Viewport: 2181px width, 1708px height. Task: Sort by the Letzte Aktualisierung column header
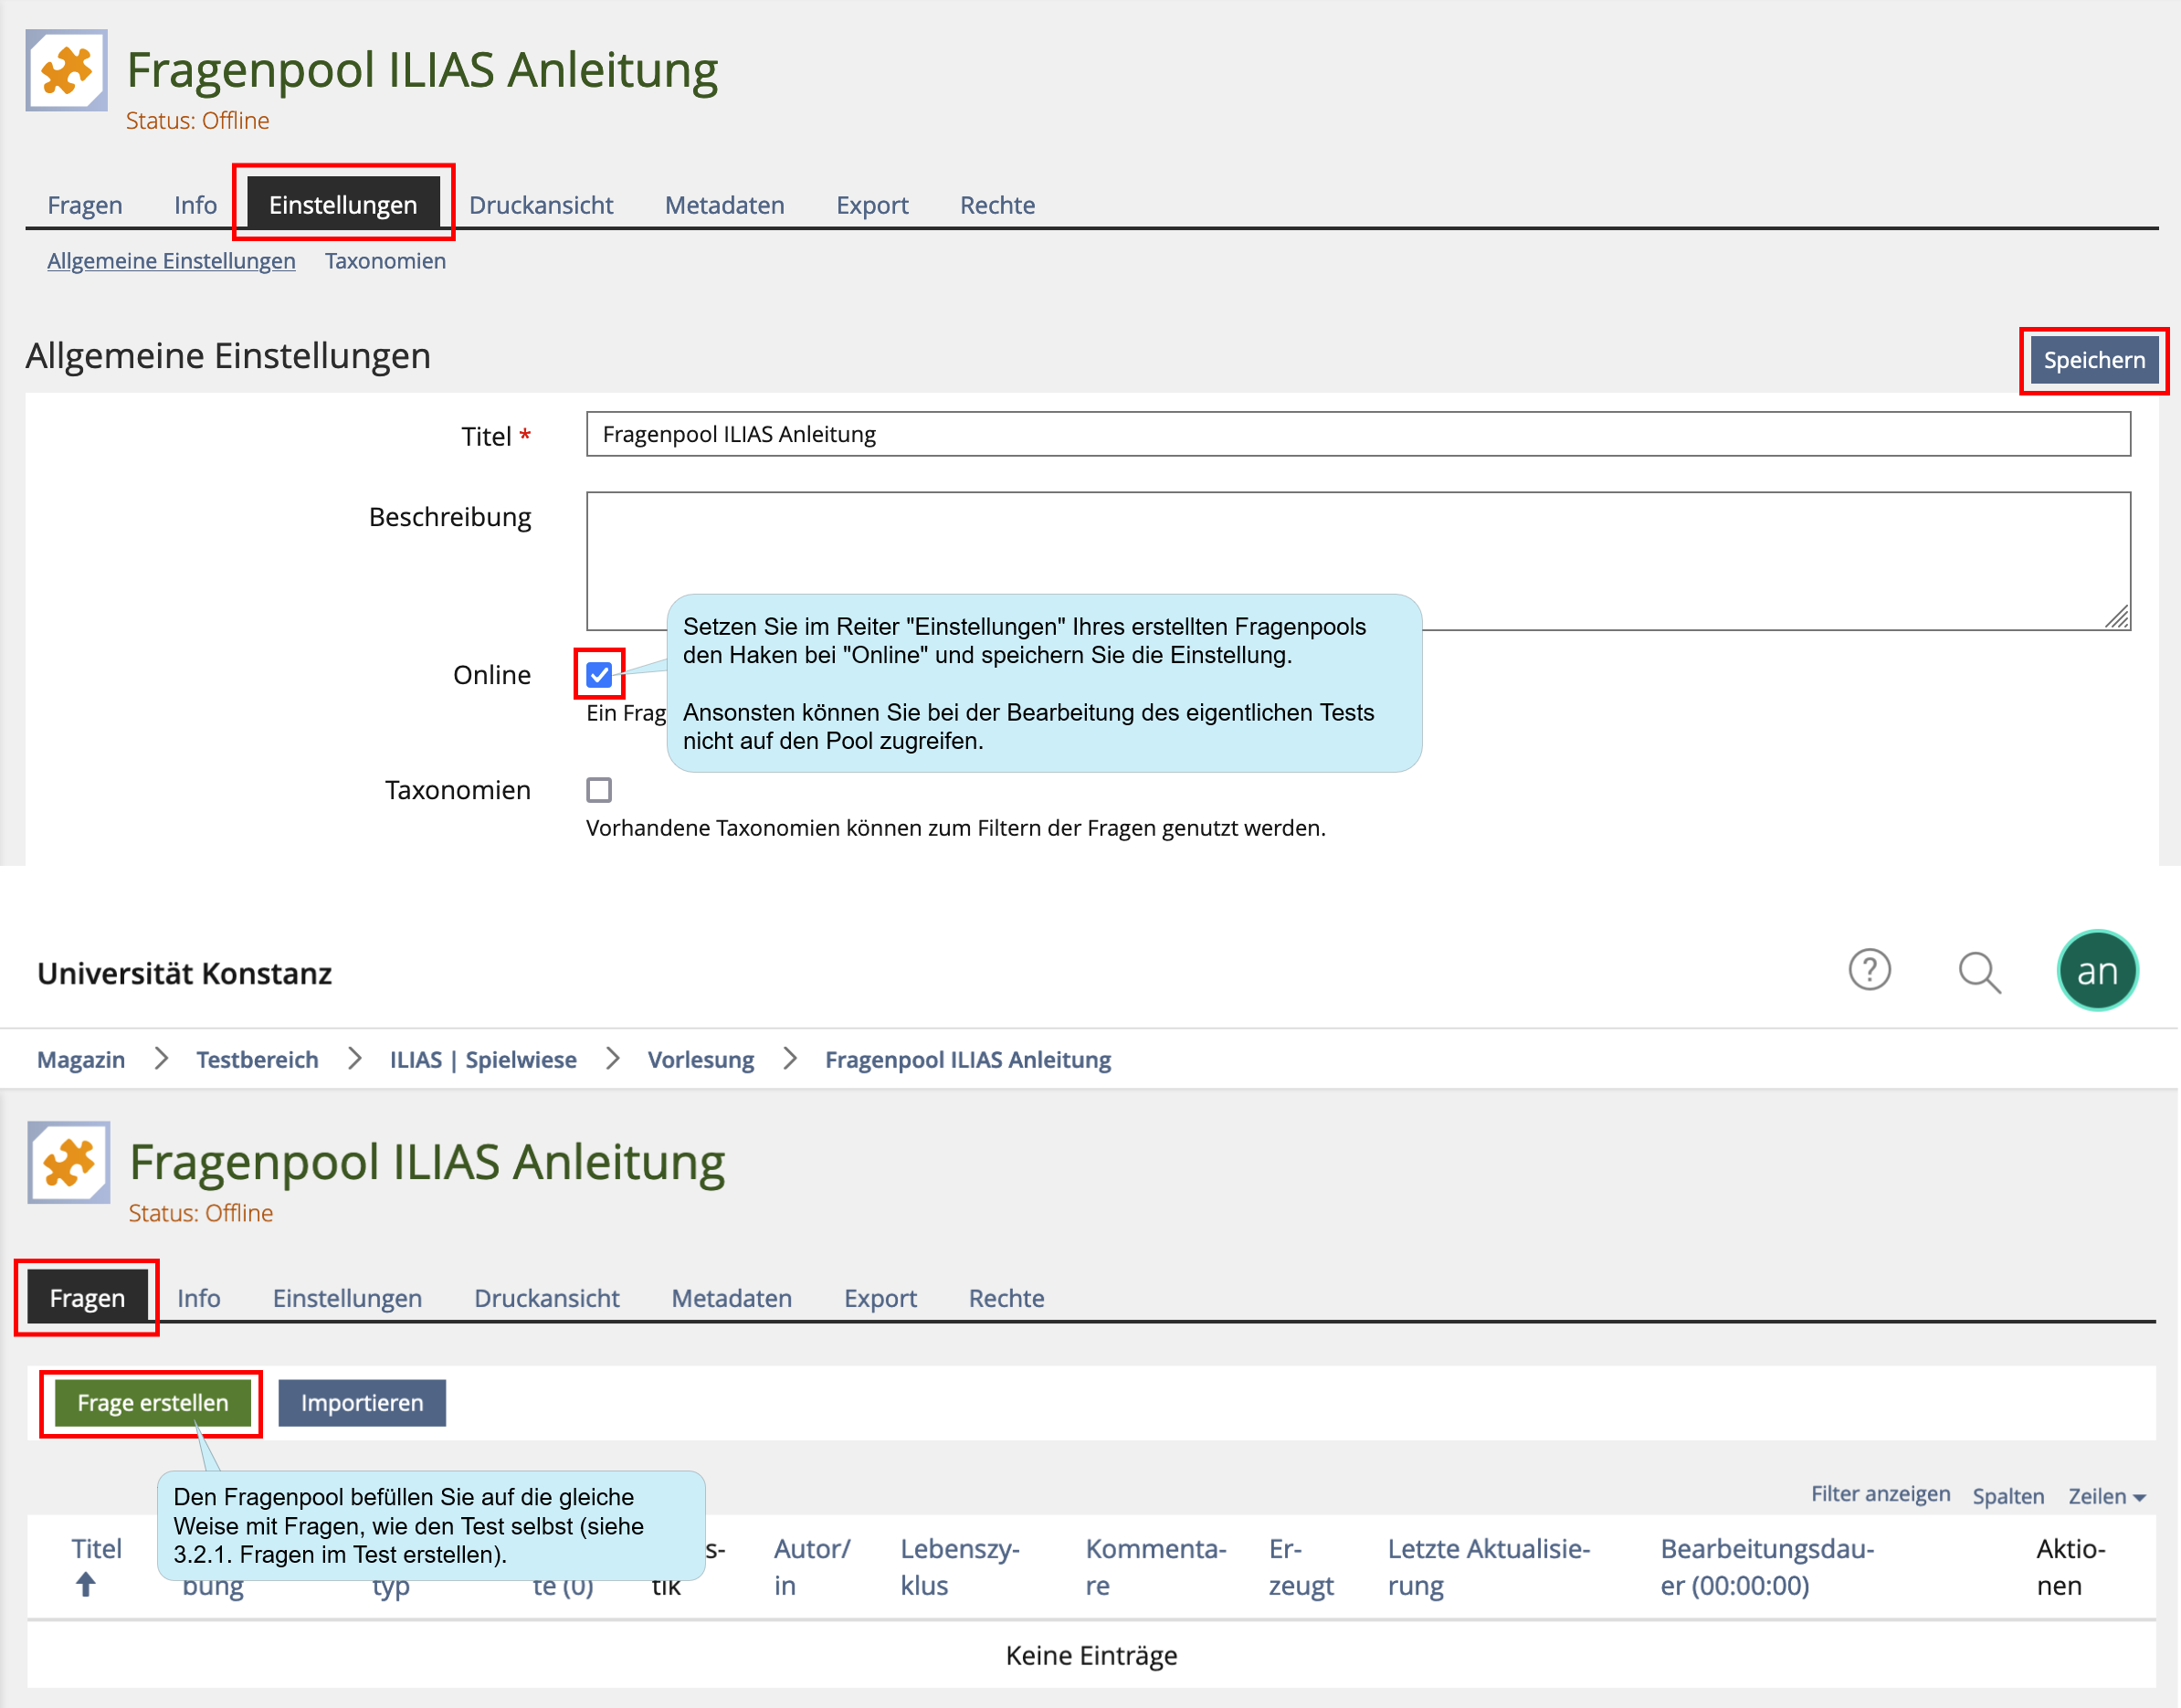point(1489,1567)
